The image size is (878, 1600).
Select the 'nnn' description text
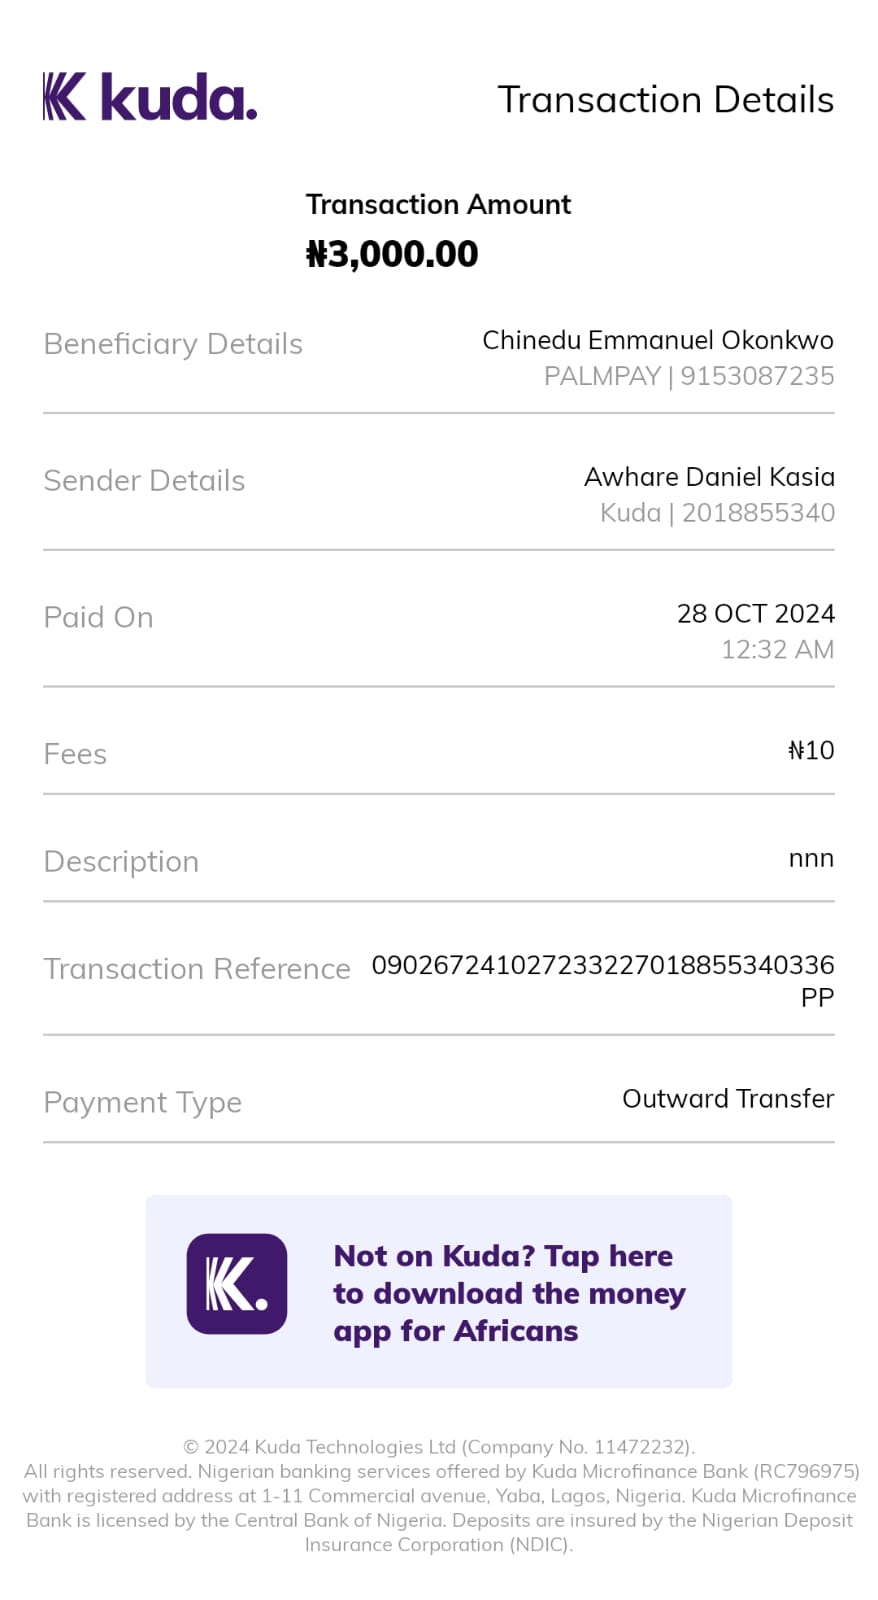tap(810, 859)
